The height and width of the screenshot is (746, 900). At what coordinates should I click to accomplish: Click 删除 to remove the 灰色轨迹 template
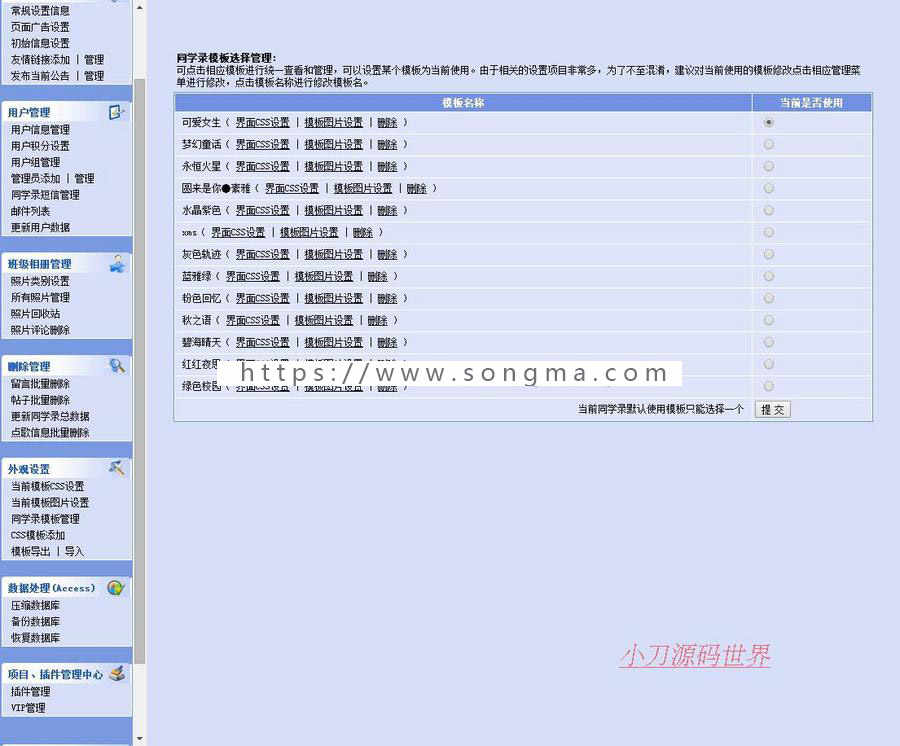tap(388, 254)
